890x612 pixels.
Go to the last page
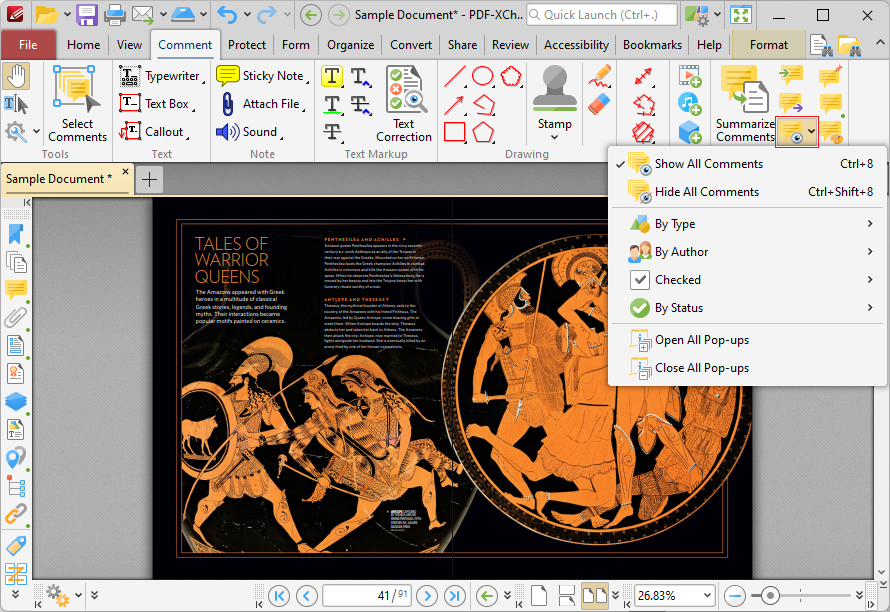(x=455, y=596)
